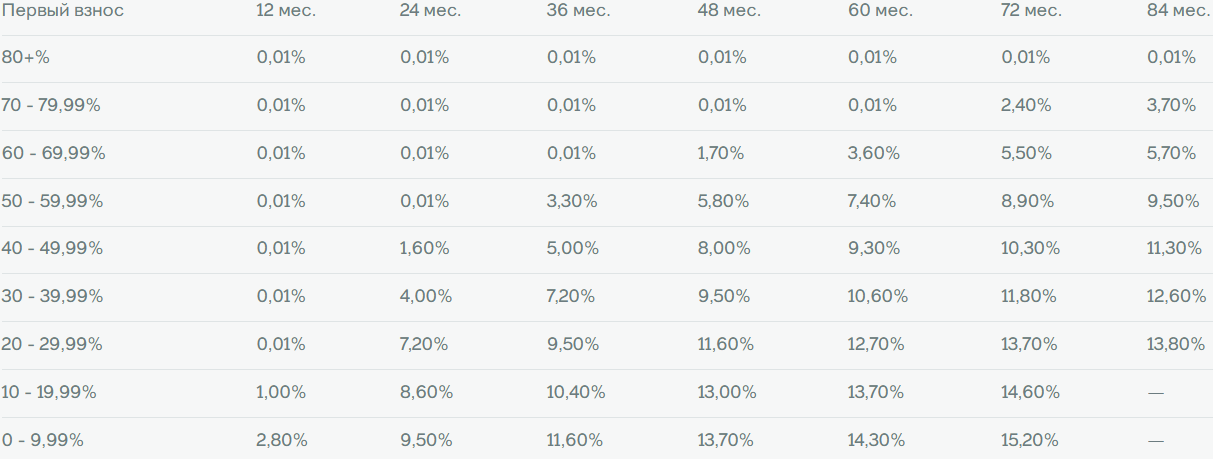Select the 13,80% rate cell
1213x459 pixels.
tap(1176, 344)
